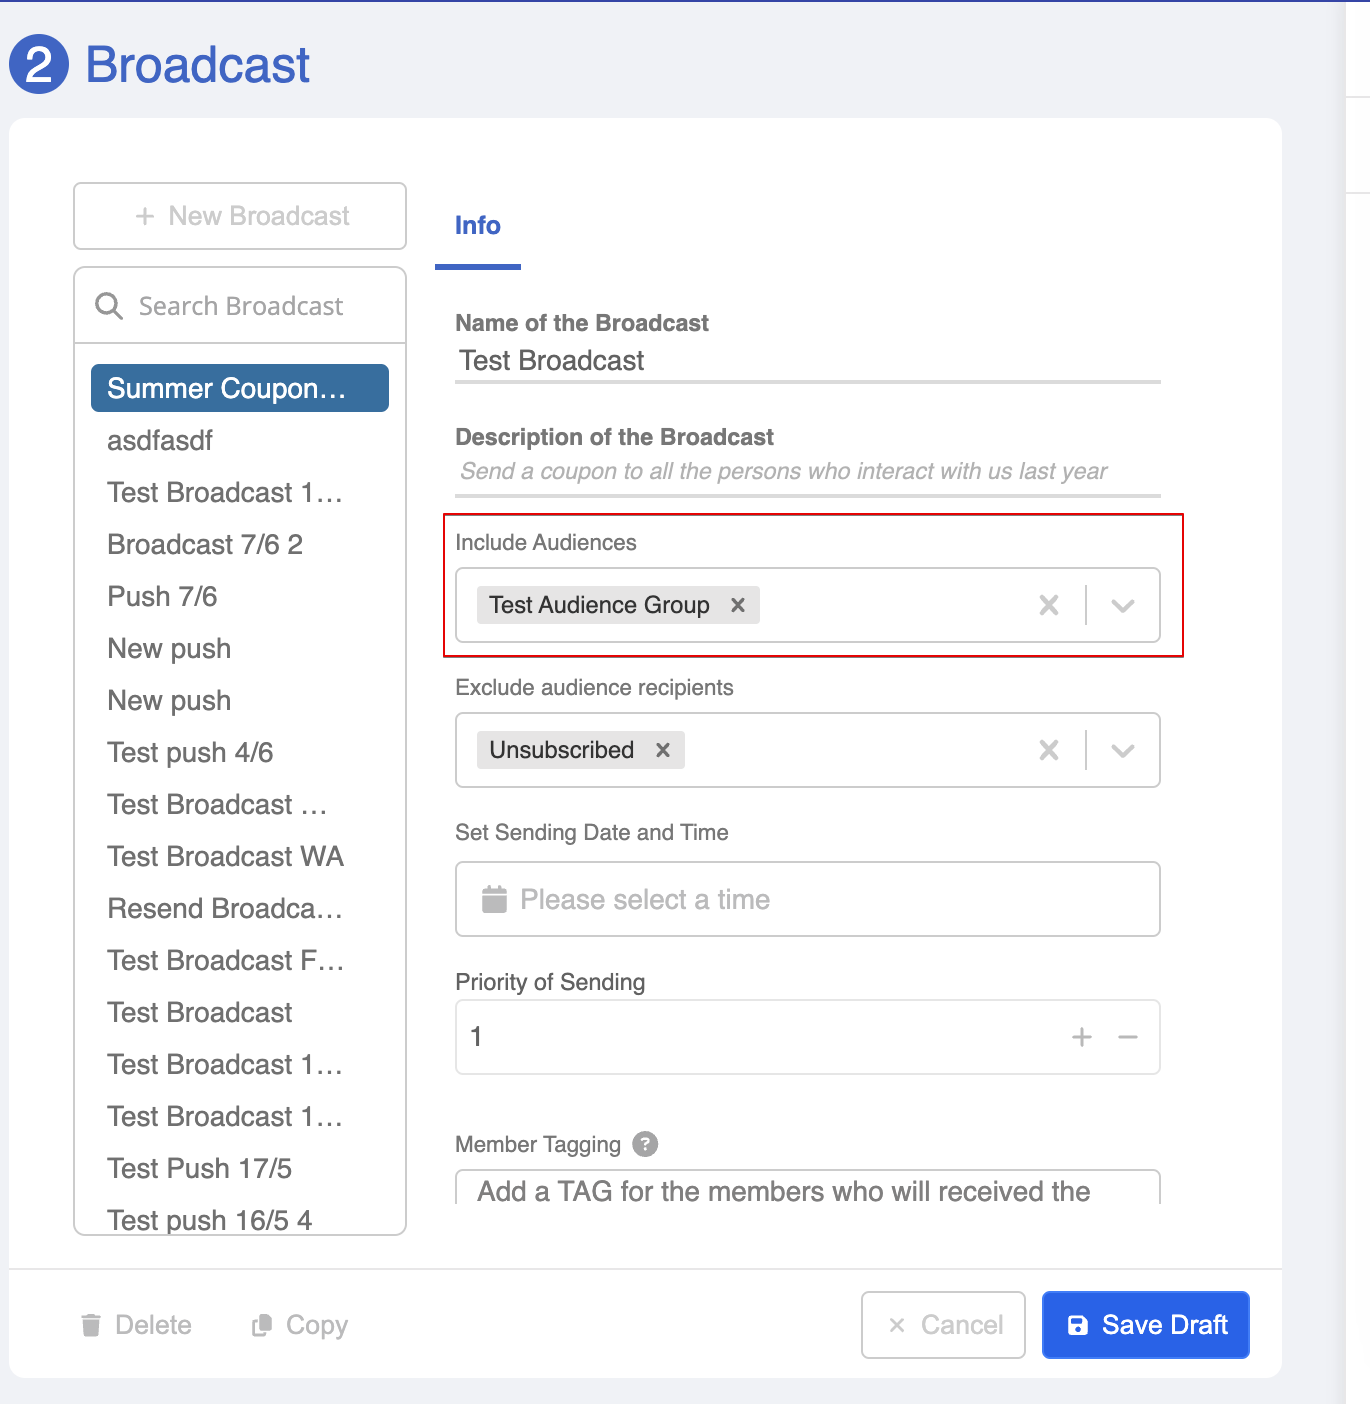Select Summer Coupon broadcast in list
Image resolution: width=1370 pixels, height=1404 pixels.
240,388
